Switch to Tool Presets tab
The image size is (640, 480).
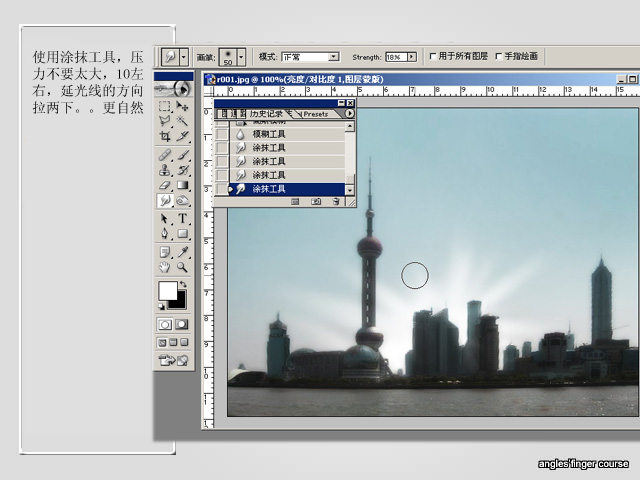pyautogui.click(x=316, y=114)
